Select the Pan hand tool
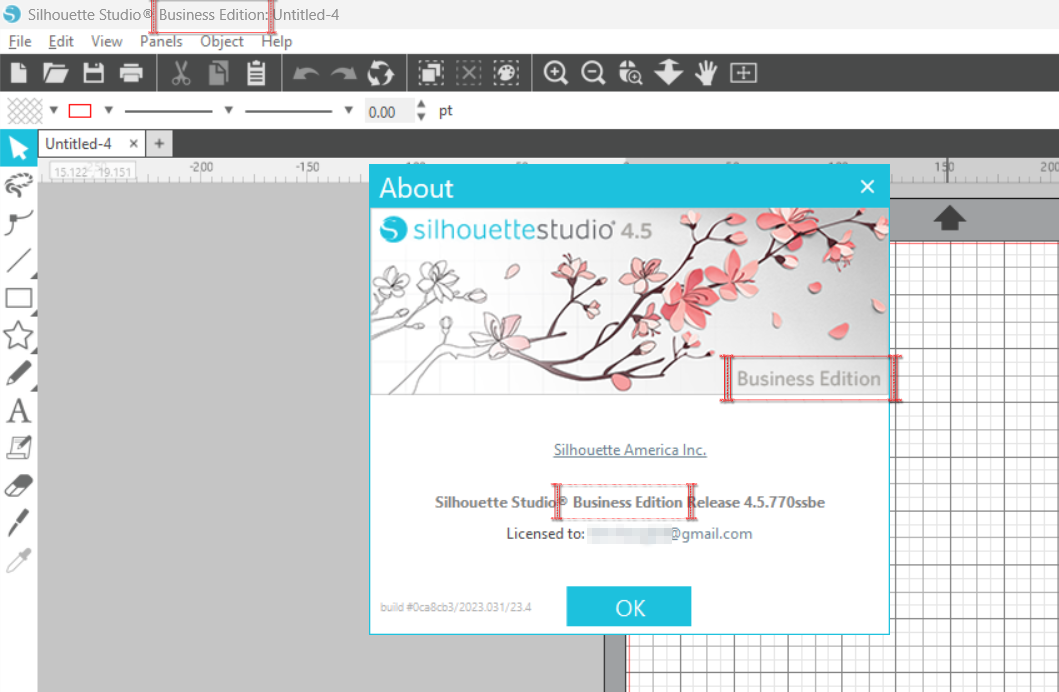This screenshot has height=692, width=1059. pos(706,72)
